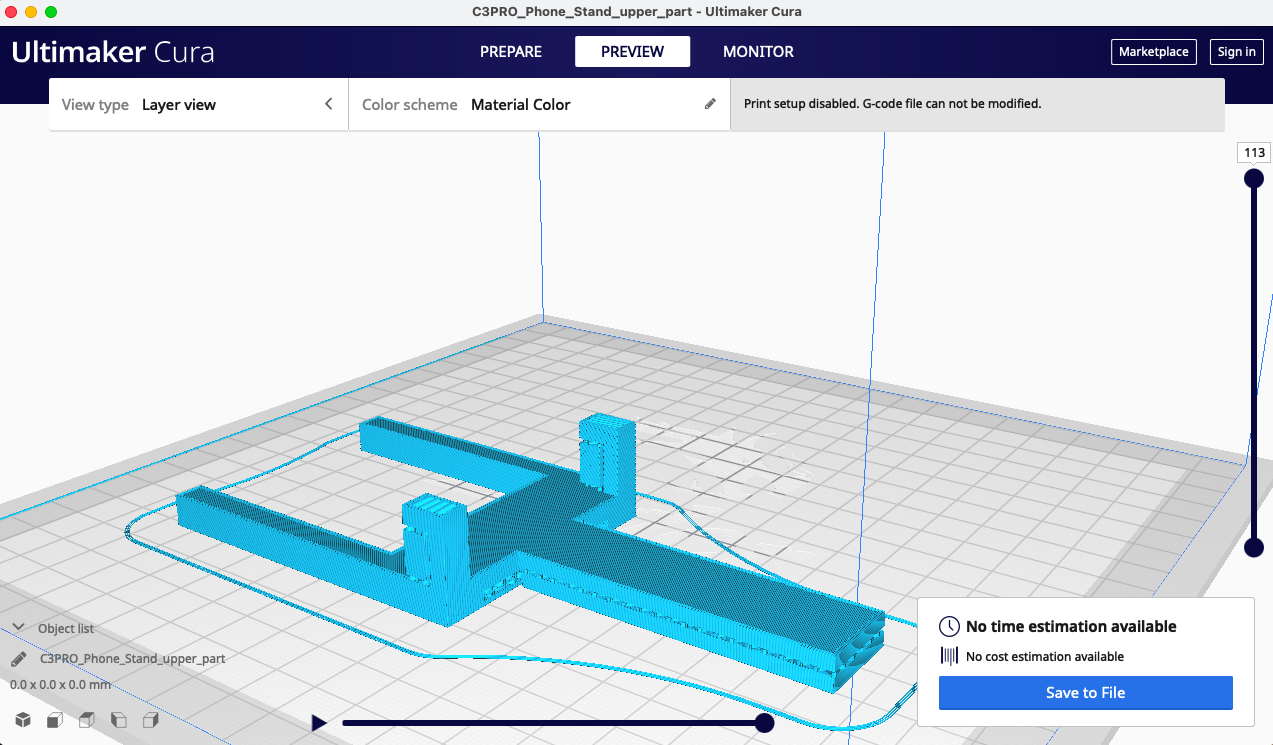The height and width of the screenshot is (745, 1273).
Task: Click the lower handle of layer slider
Action: [x=1253, y=547]
